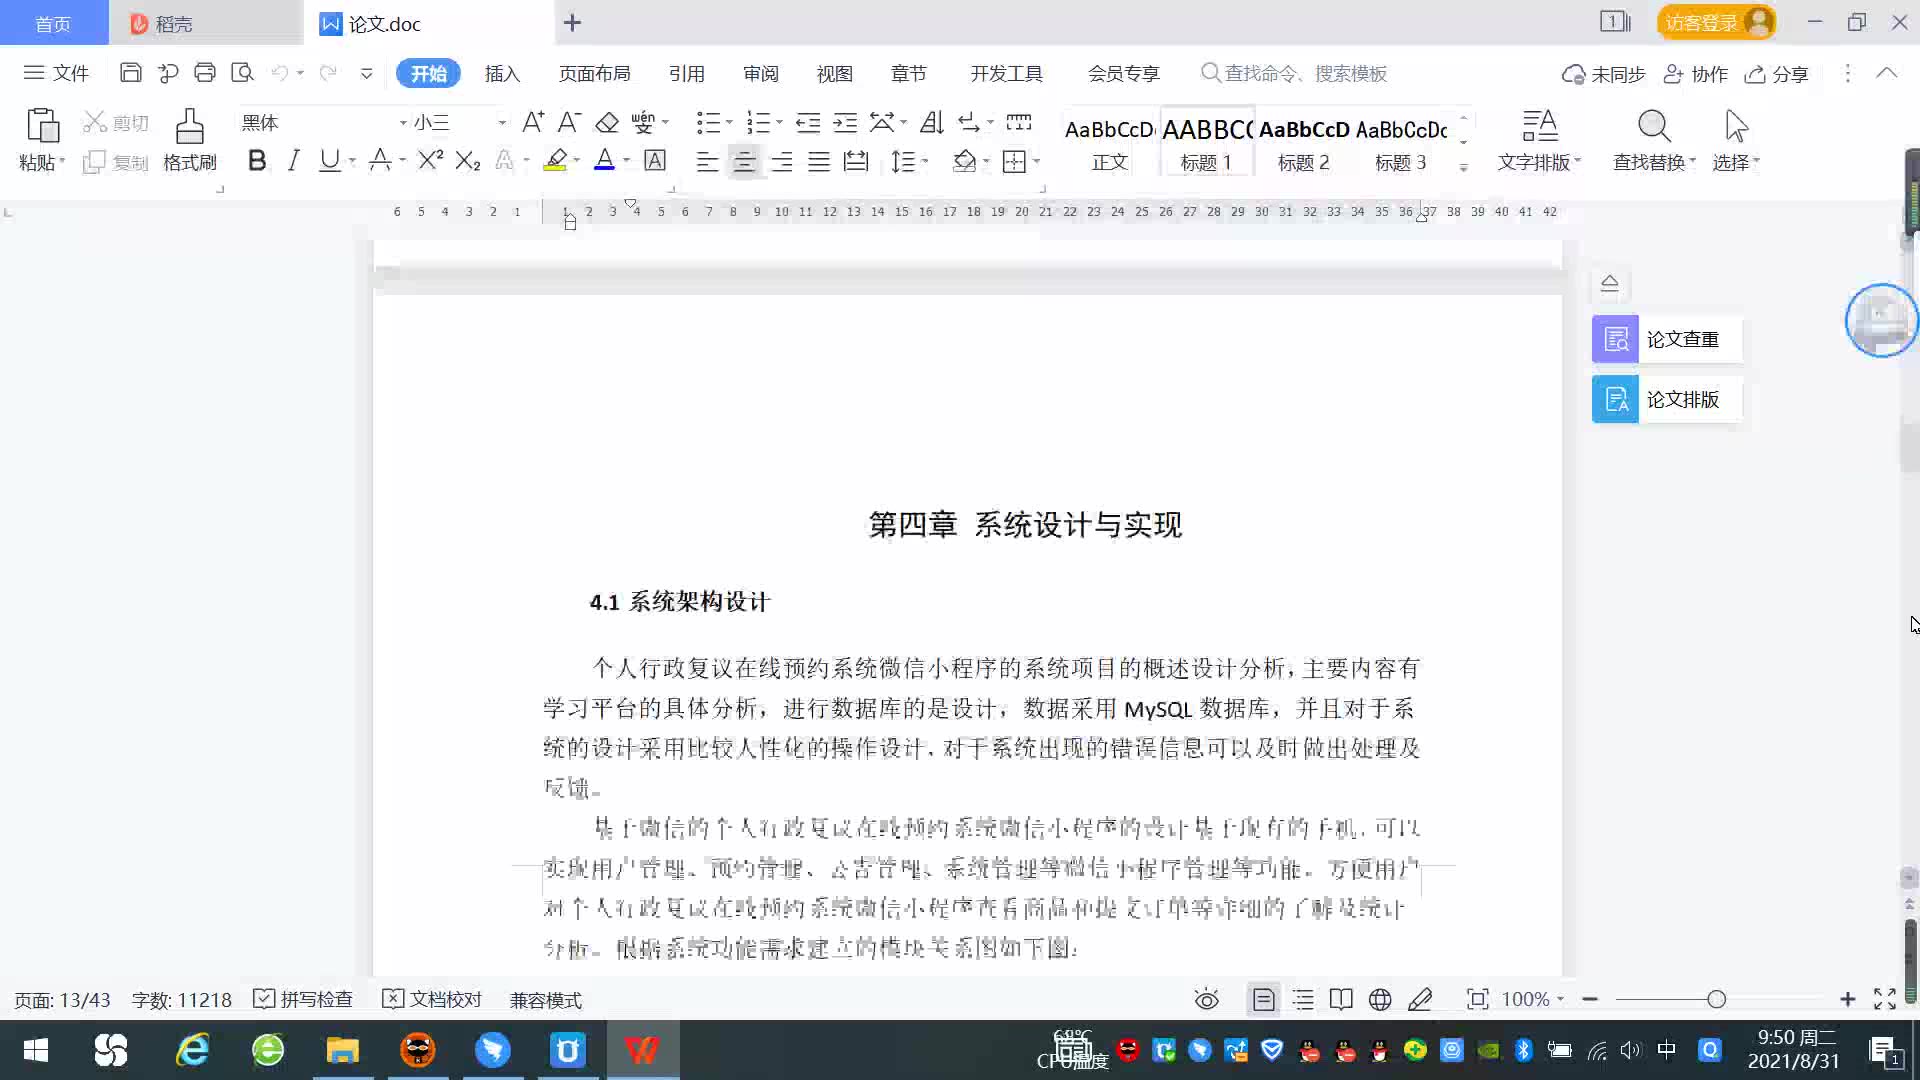Click 文档校对 in status bar

click(x=432, y=999)
